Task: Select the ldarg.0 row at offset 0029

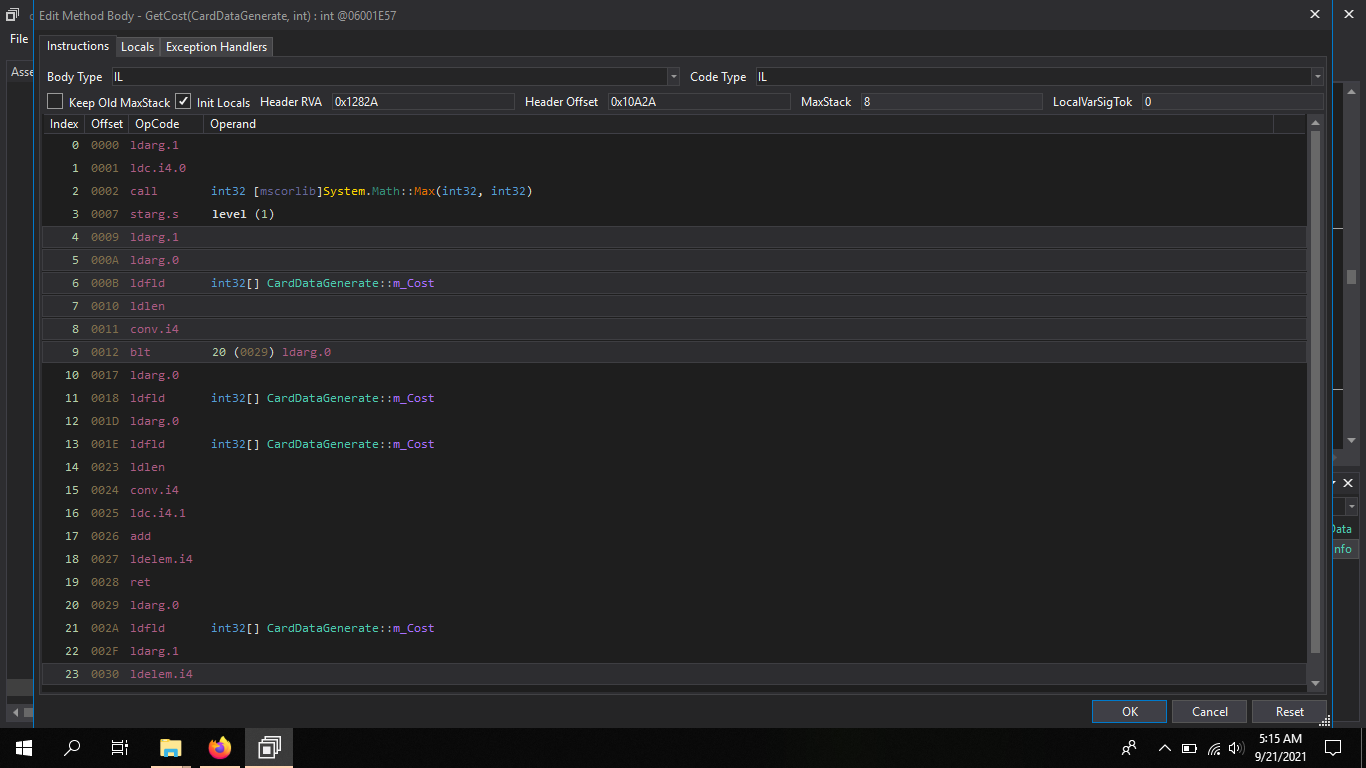Action: click(x=674, y=605)
